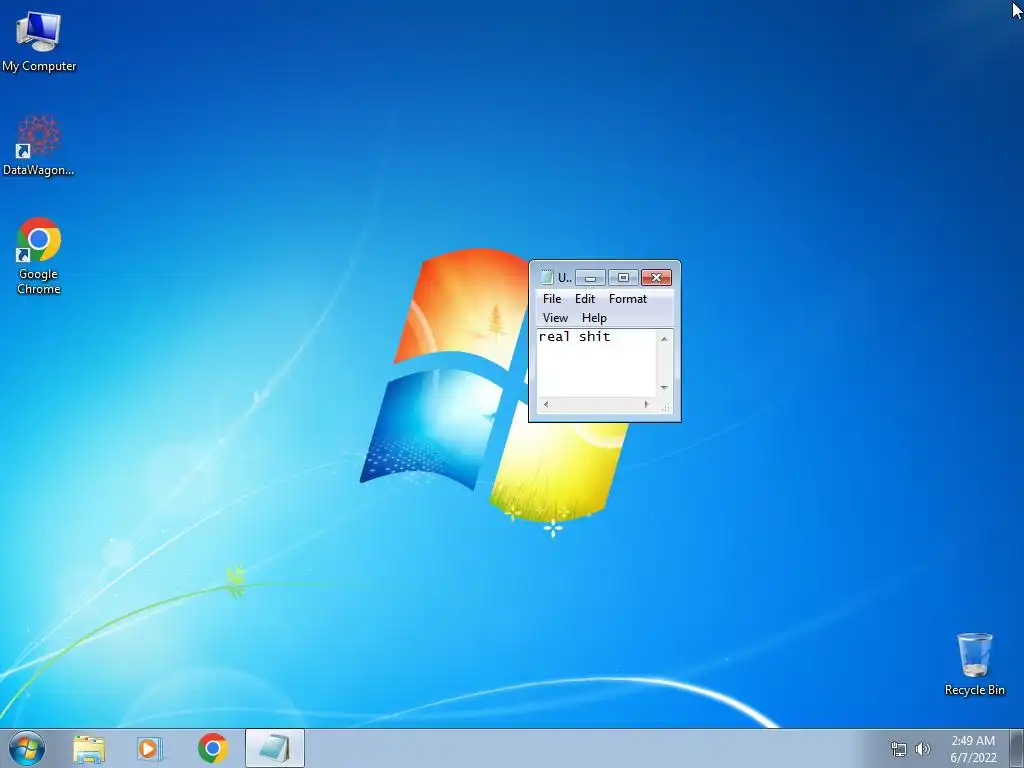Maximize the Notepad window

click(x=623, y=278)
